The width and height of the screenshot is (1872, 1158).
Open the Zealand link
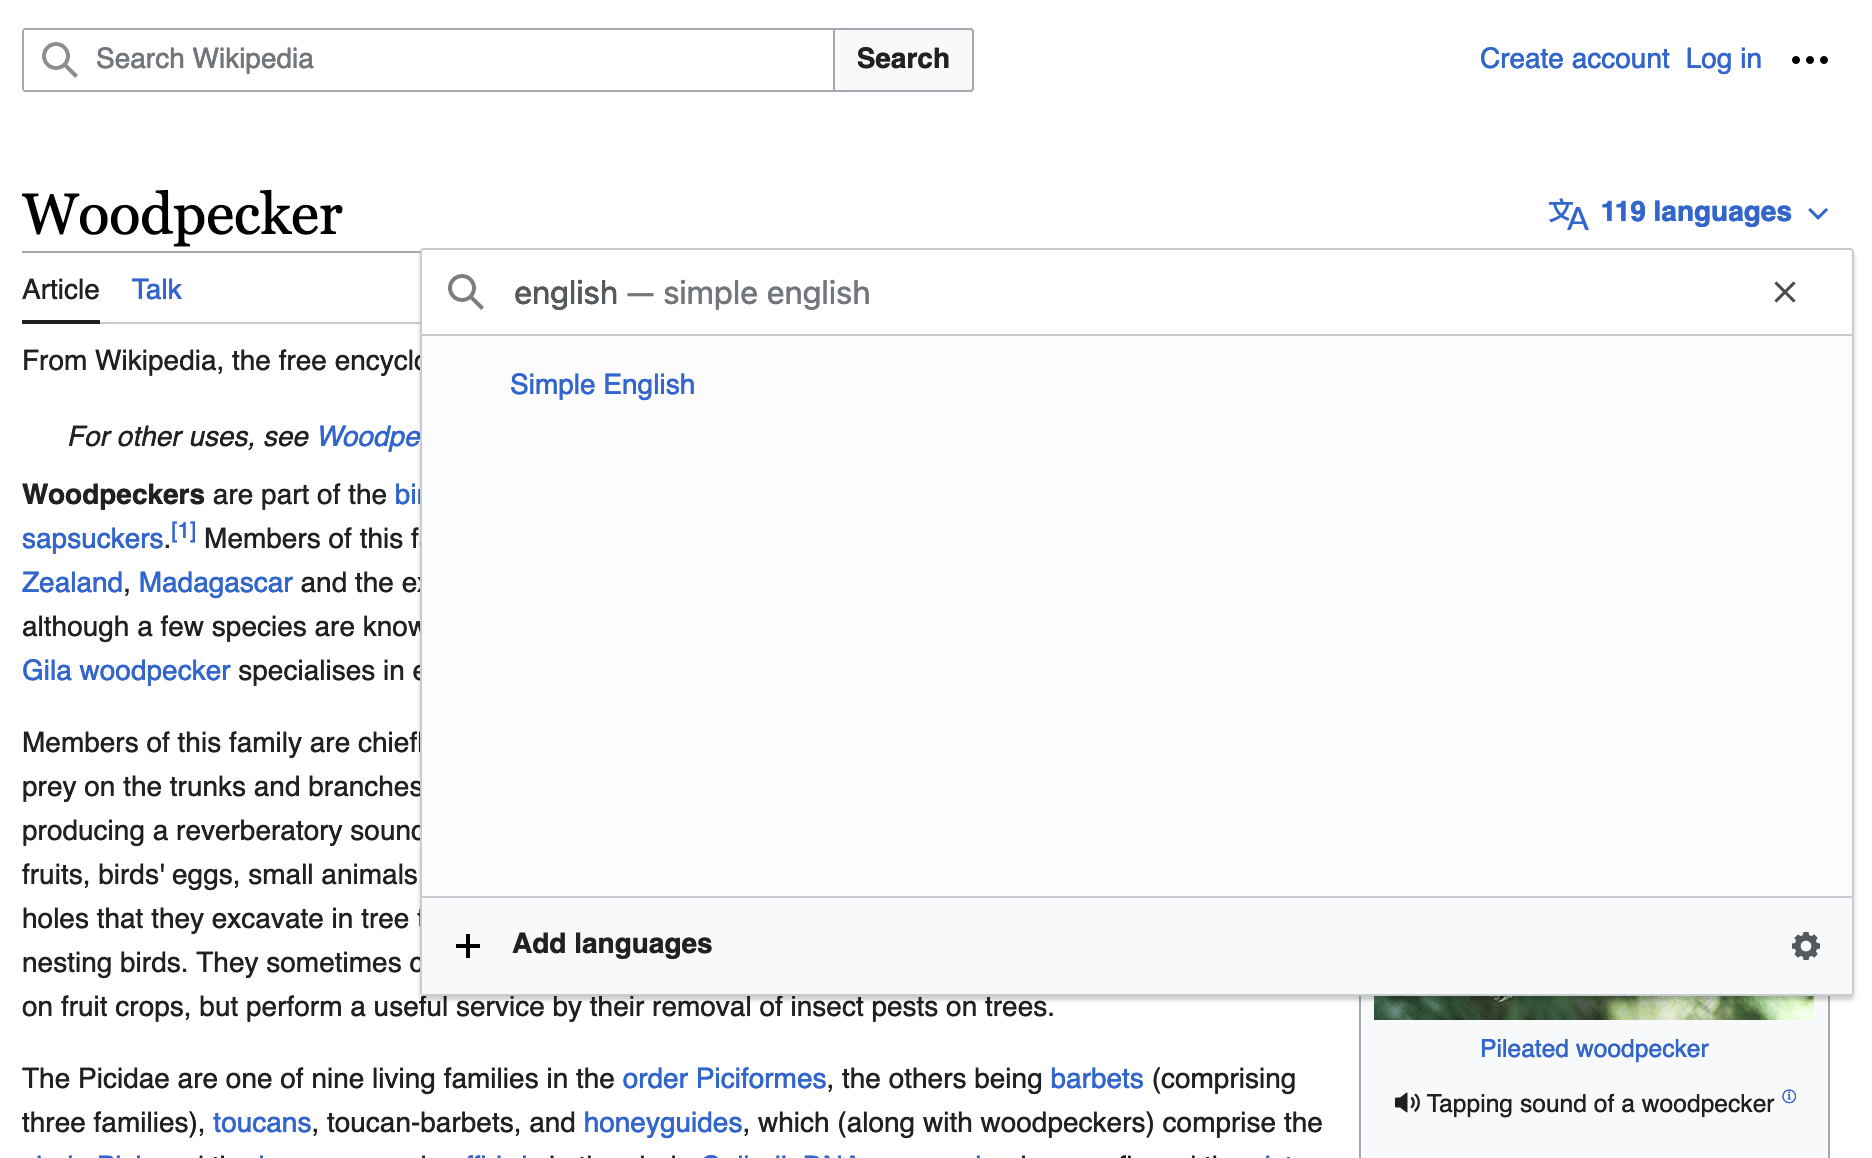click(x=72, y=582)
